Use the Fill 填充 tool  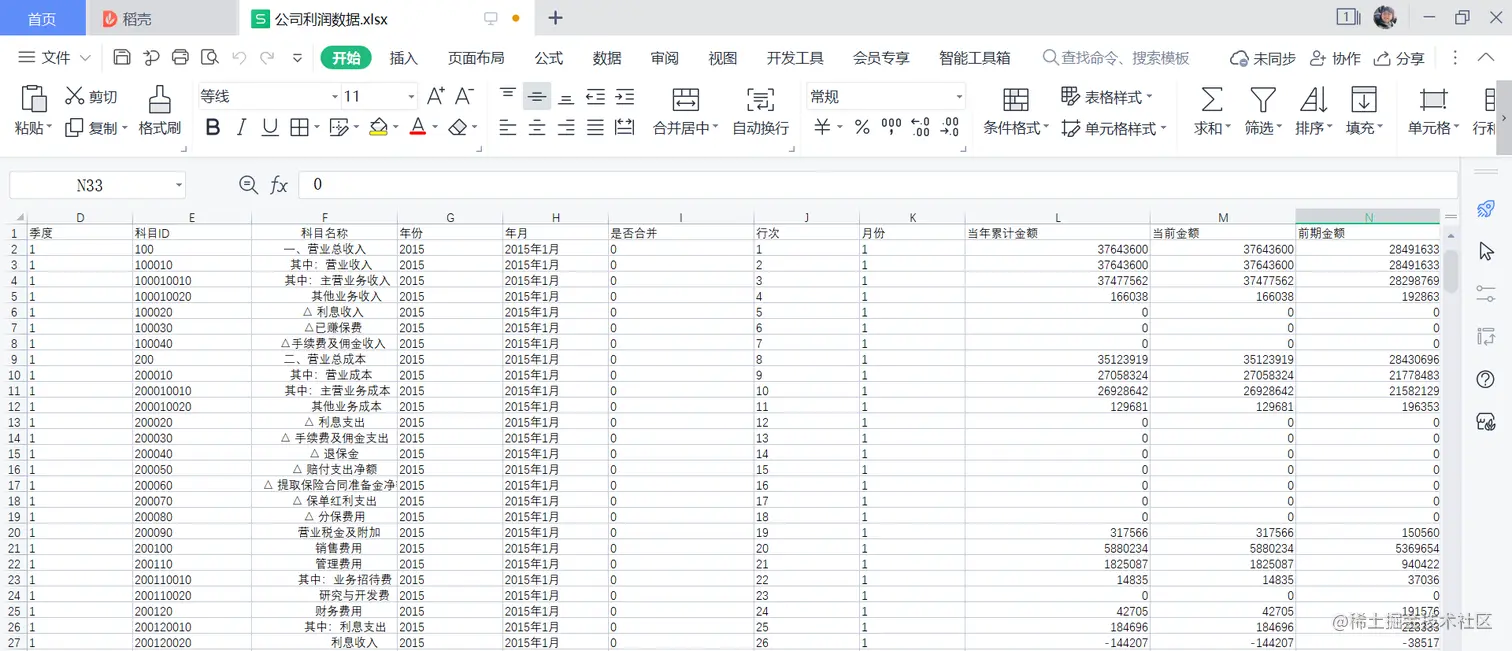(x=1364, y=110)
